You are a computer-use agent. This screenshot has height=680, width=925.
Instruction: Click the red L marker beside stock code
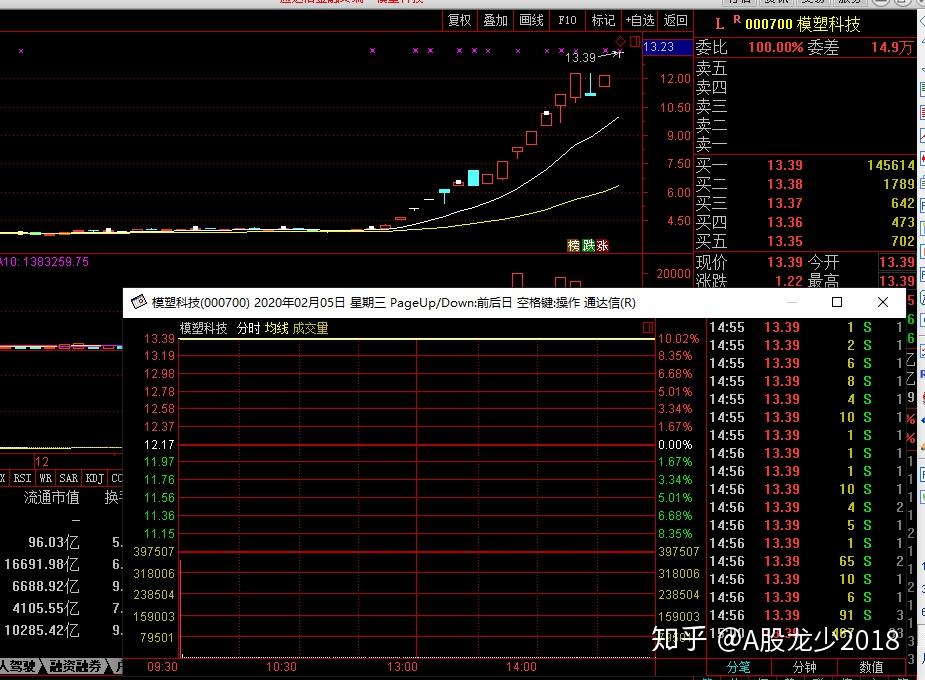click(x=720, y=24)
